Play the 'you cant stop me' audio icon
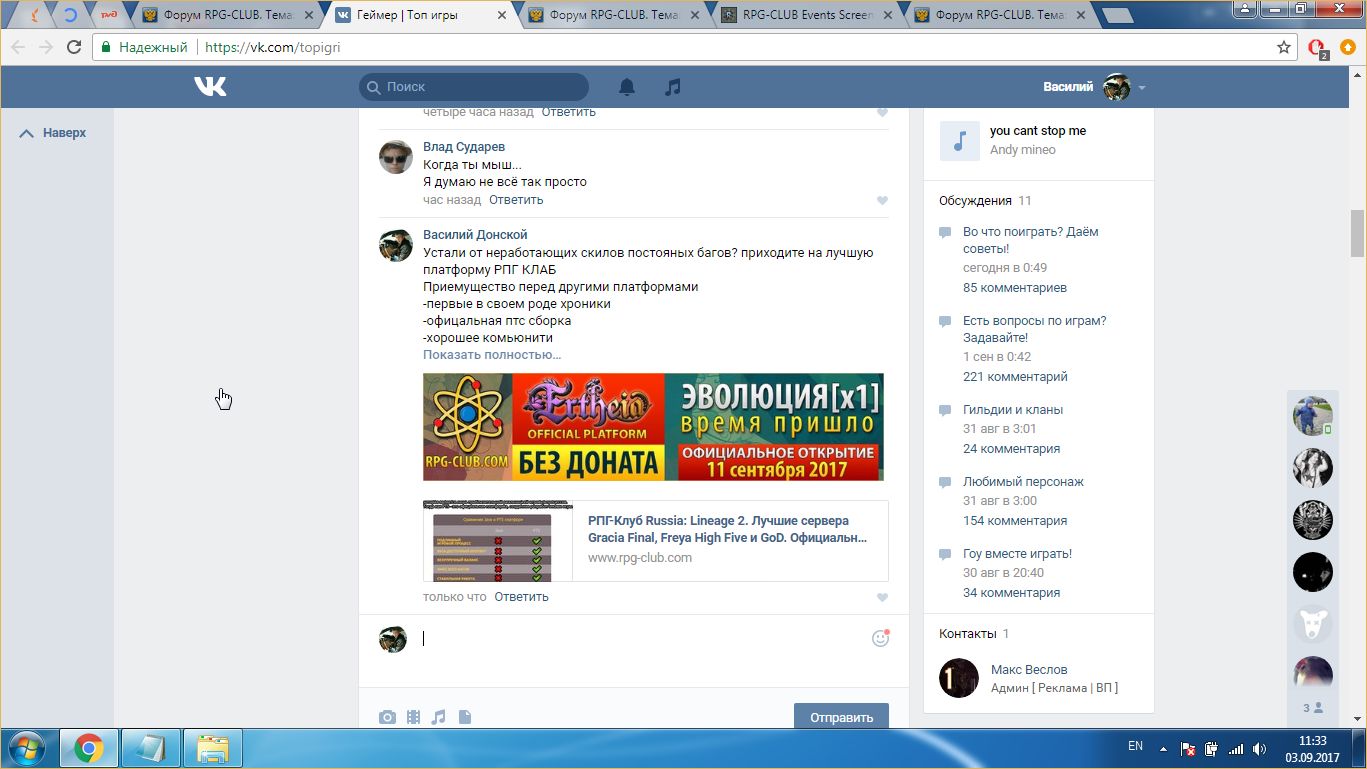Viewport: 1367px width, 769px height. click(x=959, y=141)
